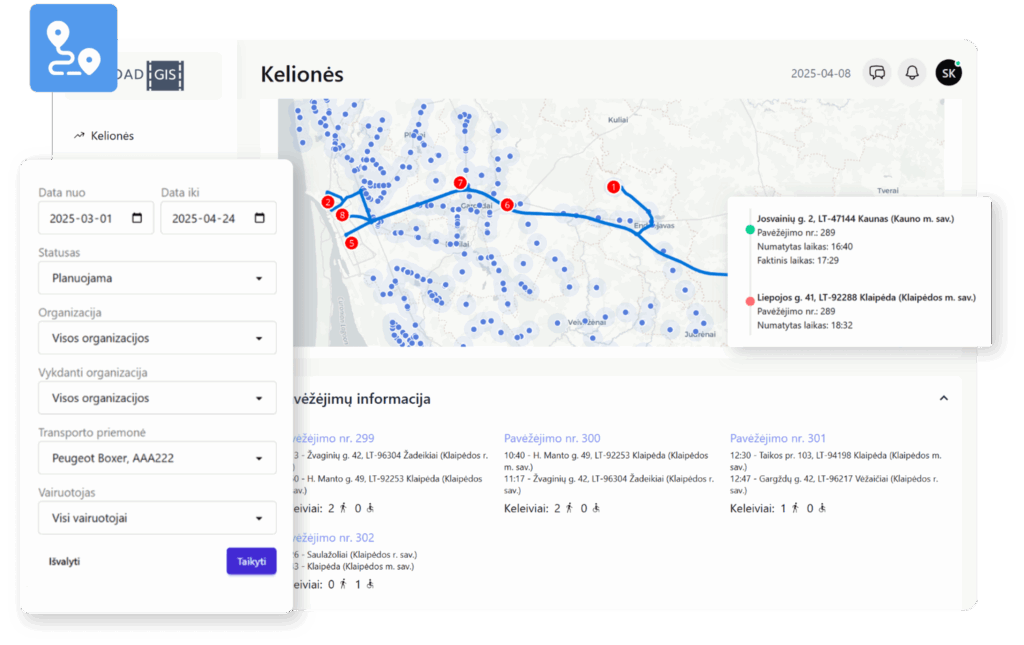Open the notifications bell
Viewport: 1024px width, 645px height.
[912, 72]
